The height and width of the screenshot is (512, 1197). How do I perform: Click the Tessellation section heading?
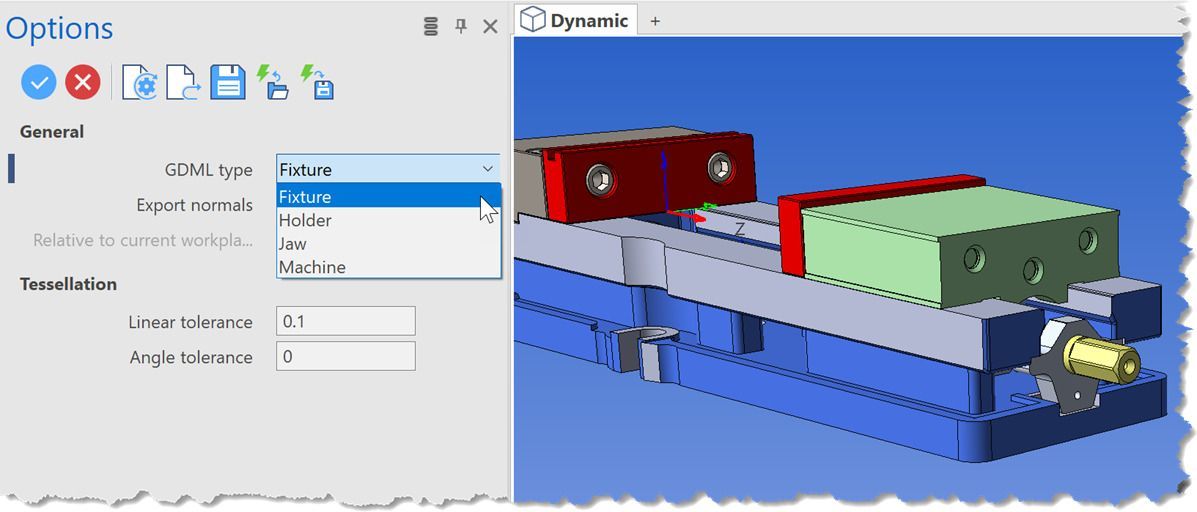click(69, 284)
